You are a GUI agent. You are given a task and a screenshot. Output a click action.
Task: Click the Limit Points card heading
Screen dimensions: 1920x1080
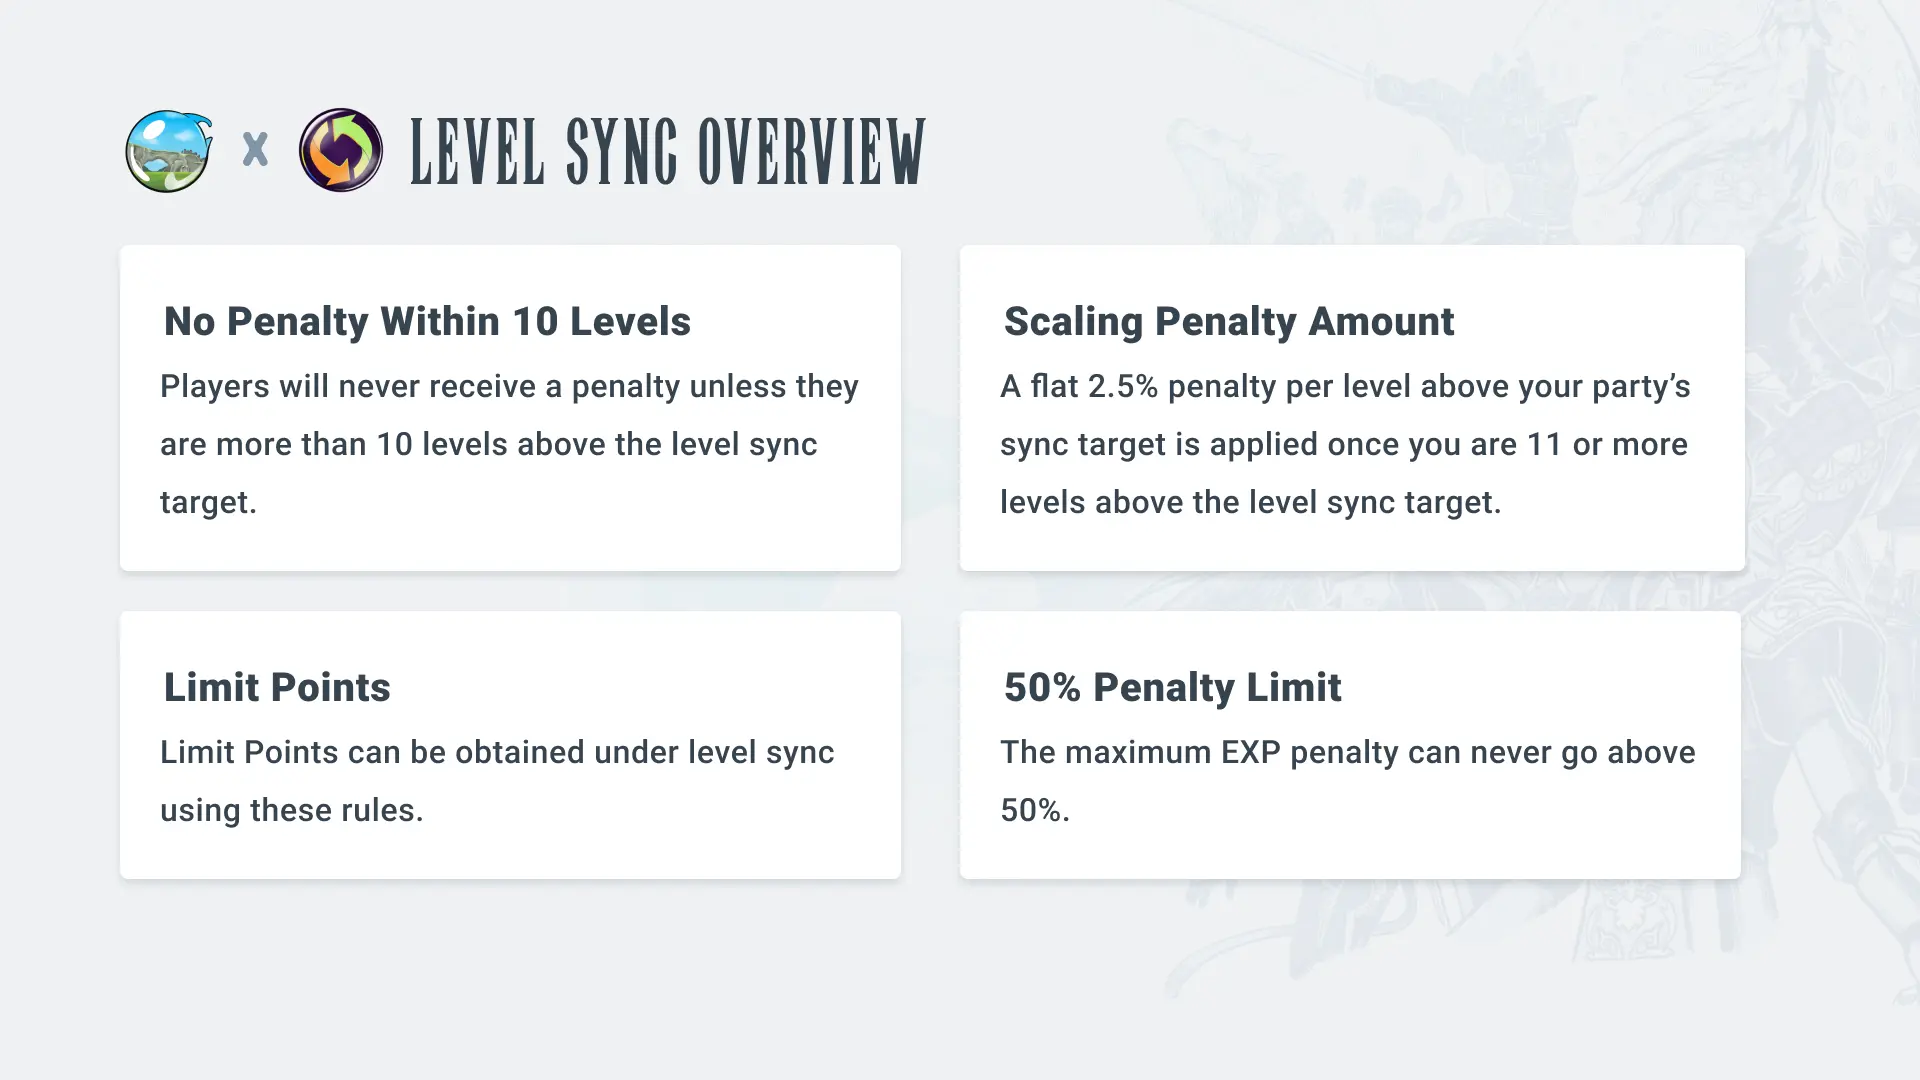(x=277, y=688)
